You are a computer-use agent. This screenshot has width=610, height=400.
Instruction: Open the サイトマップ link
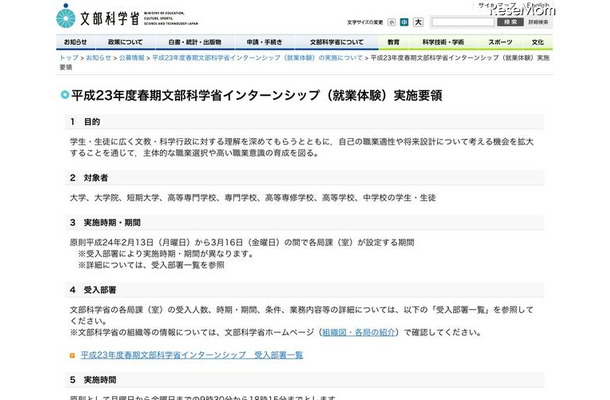[x=497, y=5]
